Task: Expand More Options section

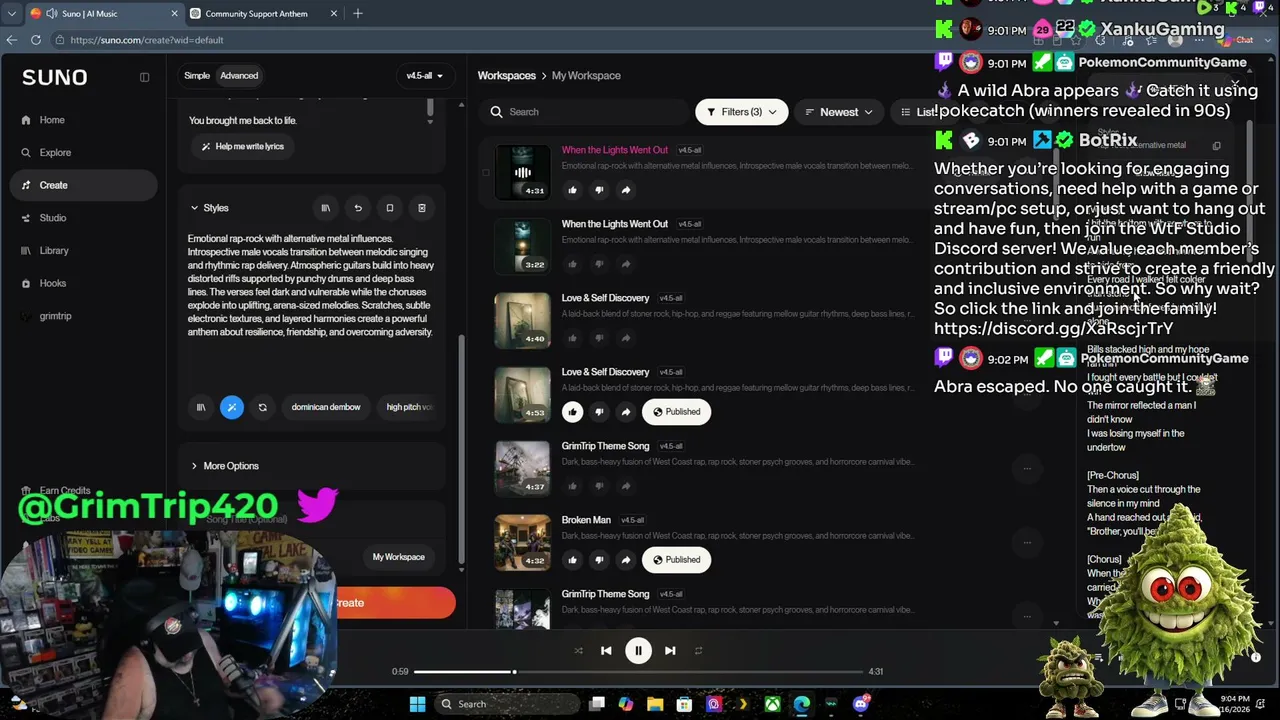Action: tap(224, 466)
